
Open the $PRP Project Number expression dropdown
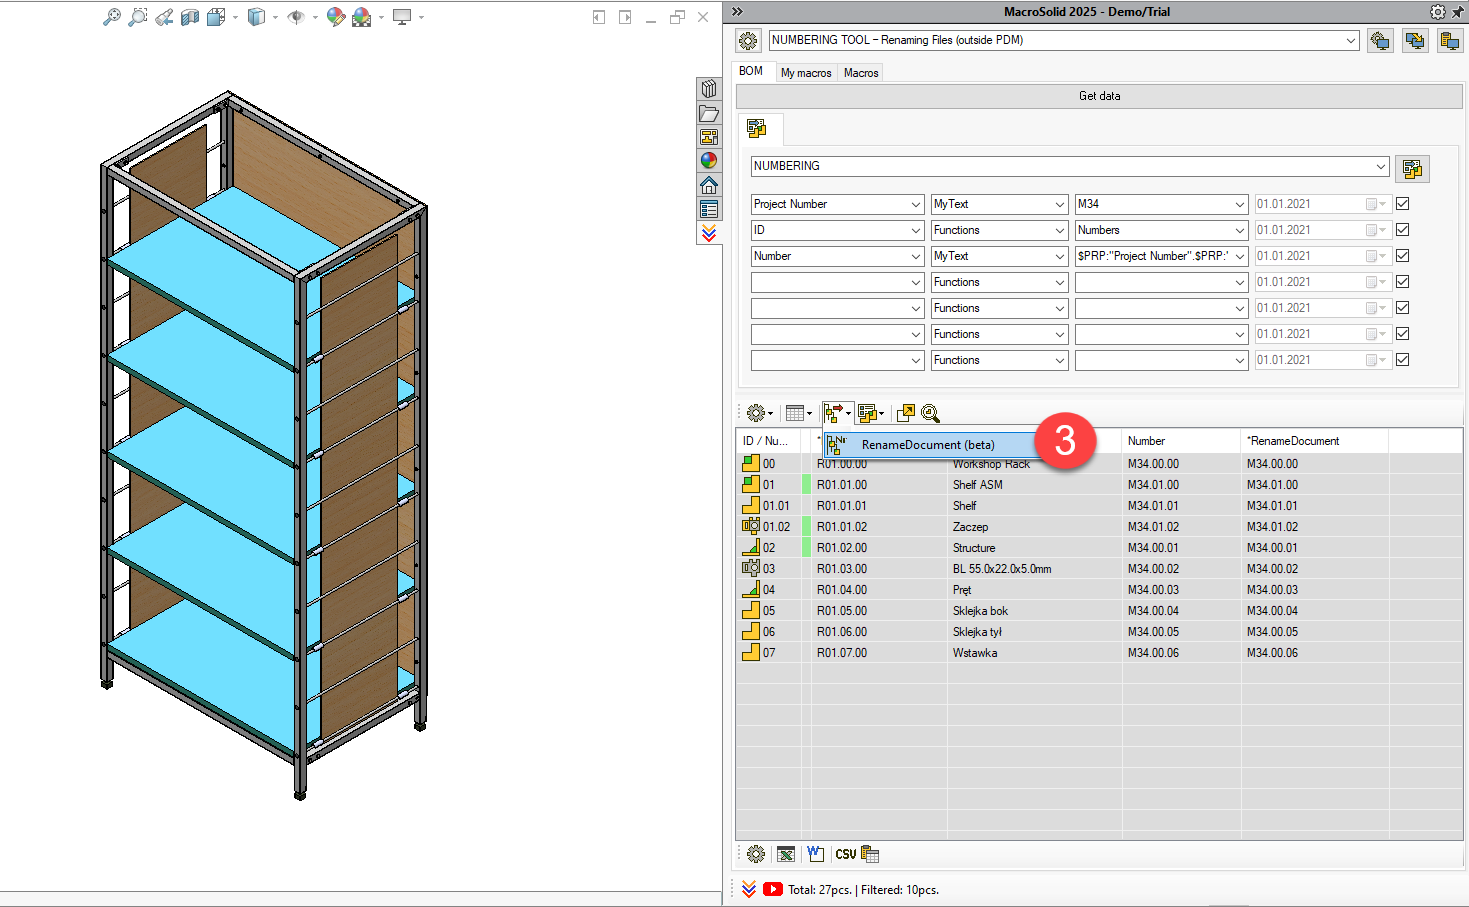click(1240, 256)
